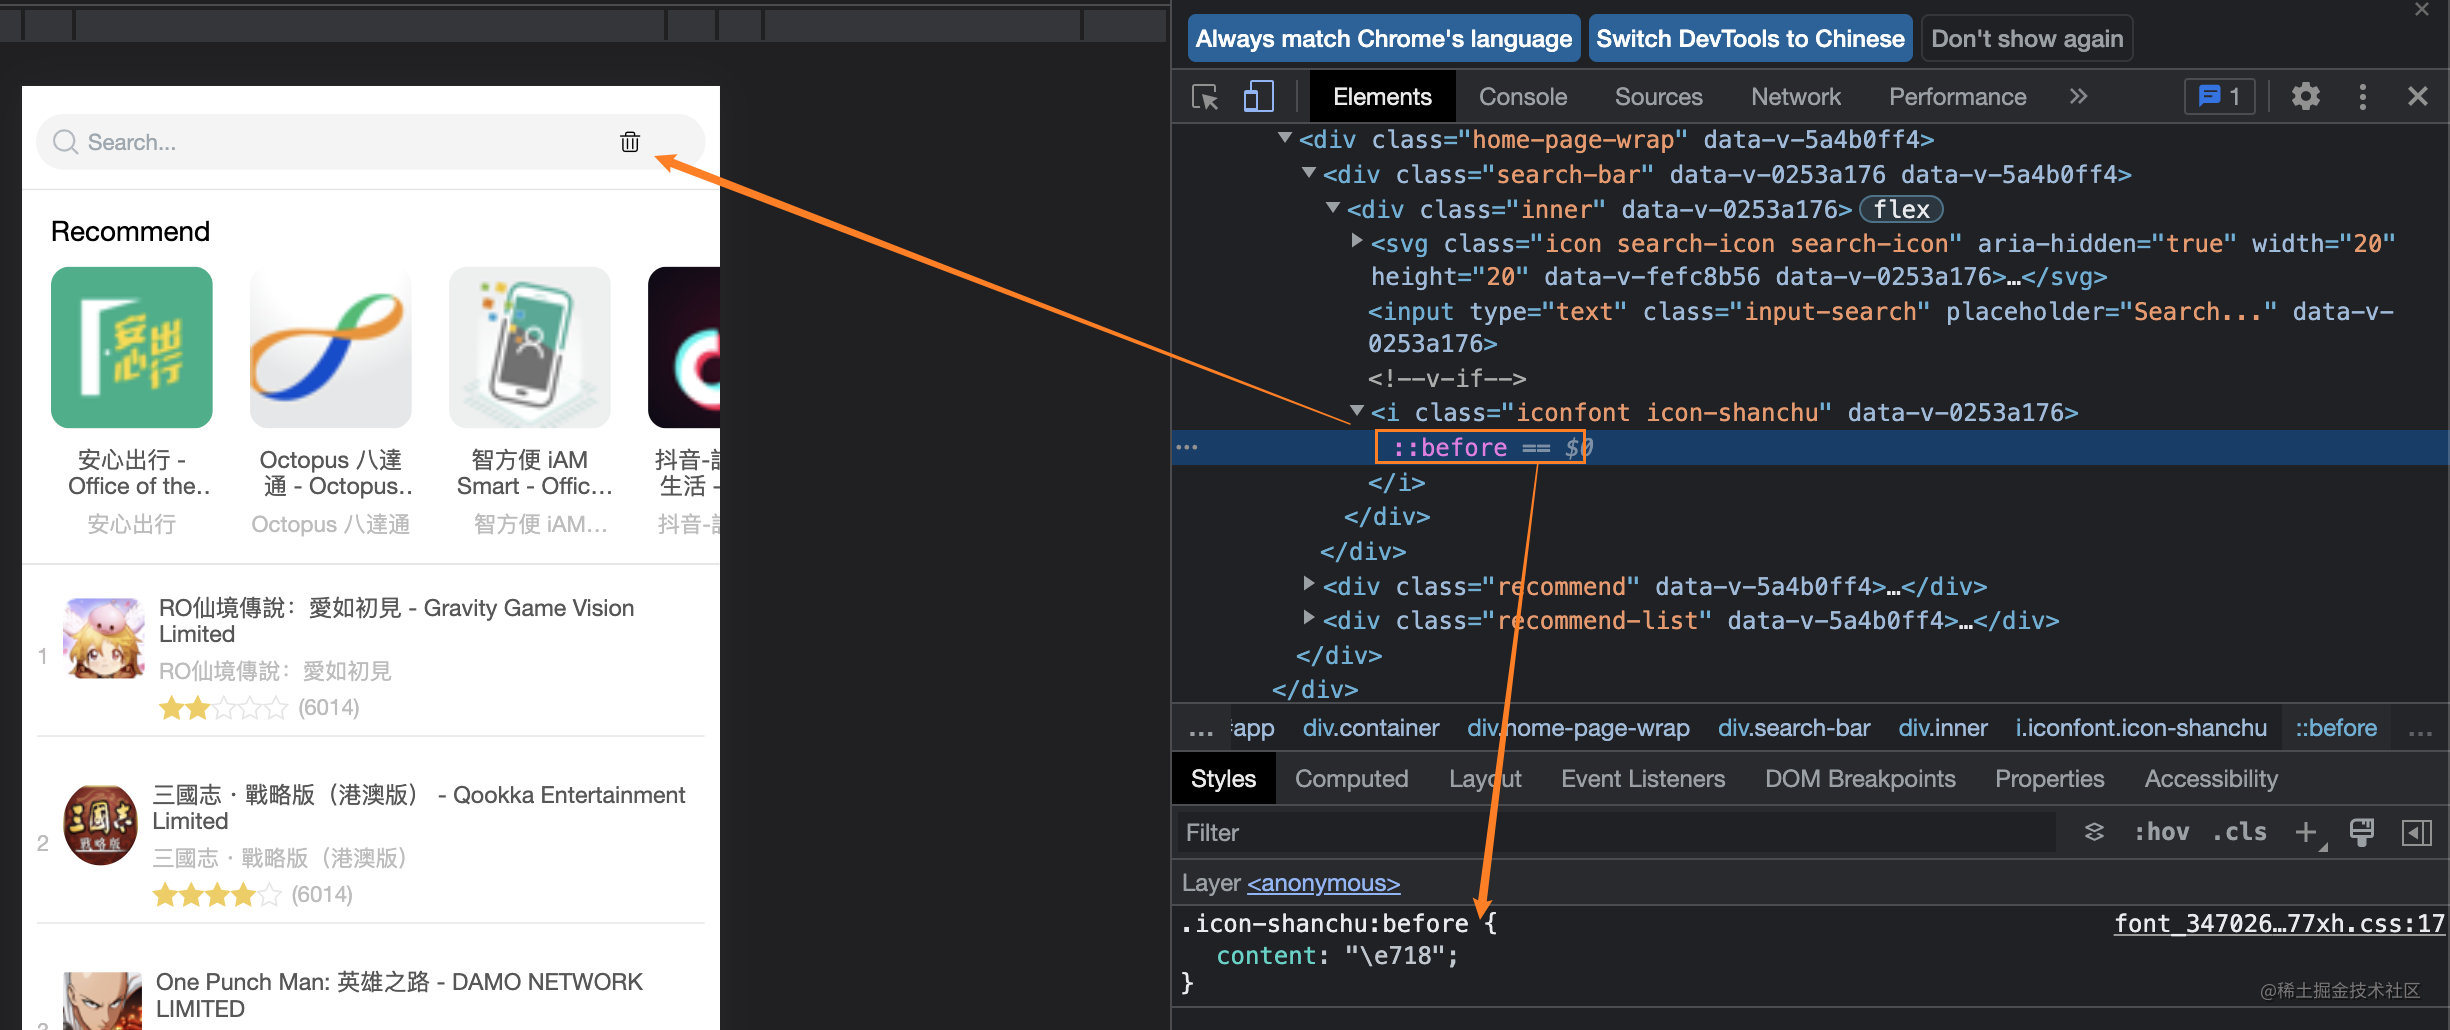Image resolution: width=2450 pixels, height=1030 pixels.
Task: Open the three-dot customize DevTools menu
Action: (x=2362, y=96)
